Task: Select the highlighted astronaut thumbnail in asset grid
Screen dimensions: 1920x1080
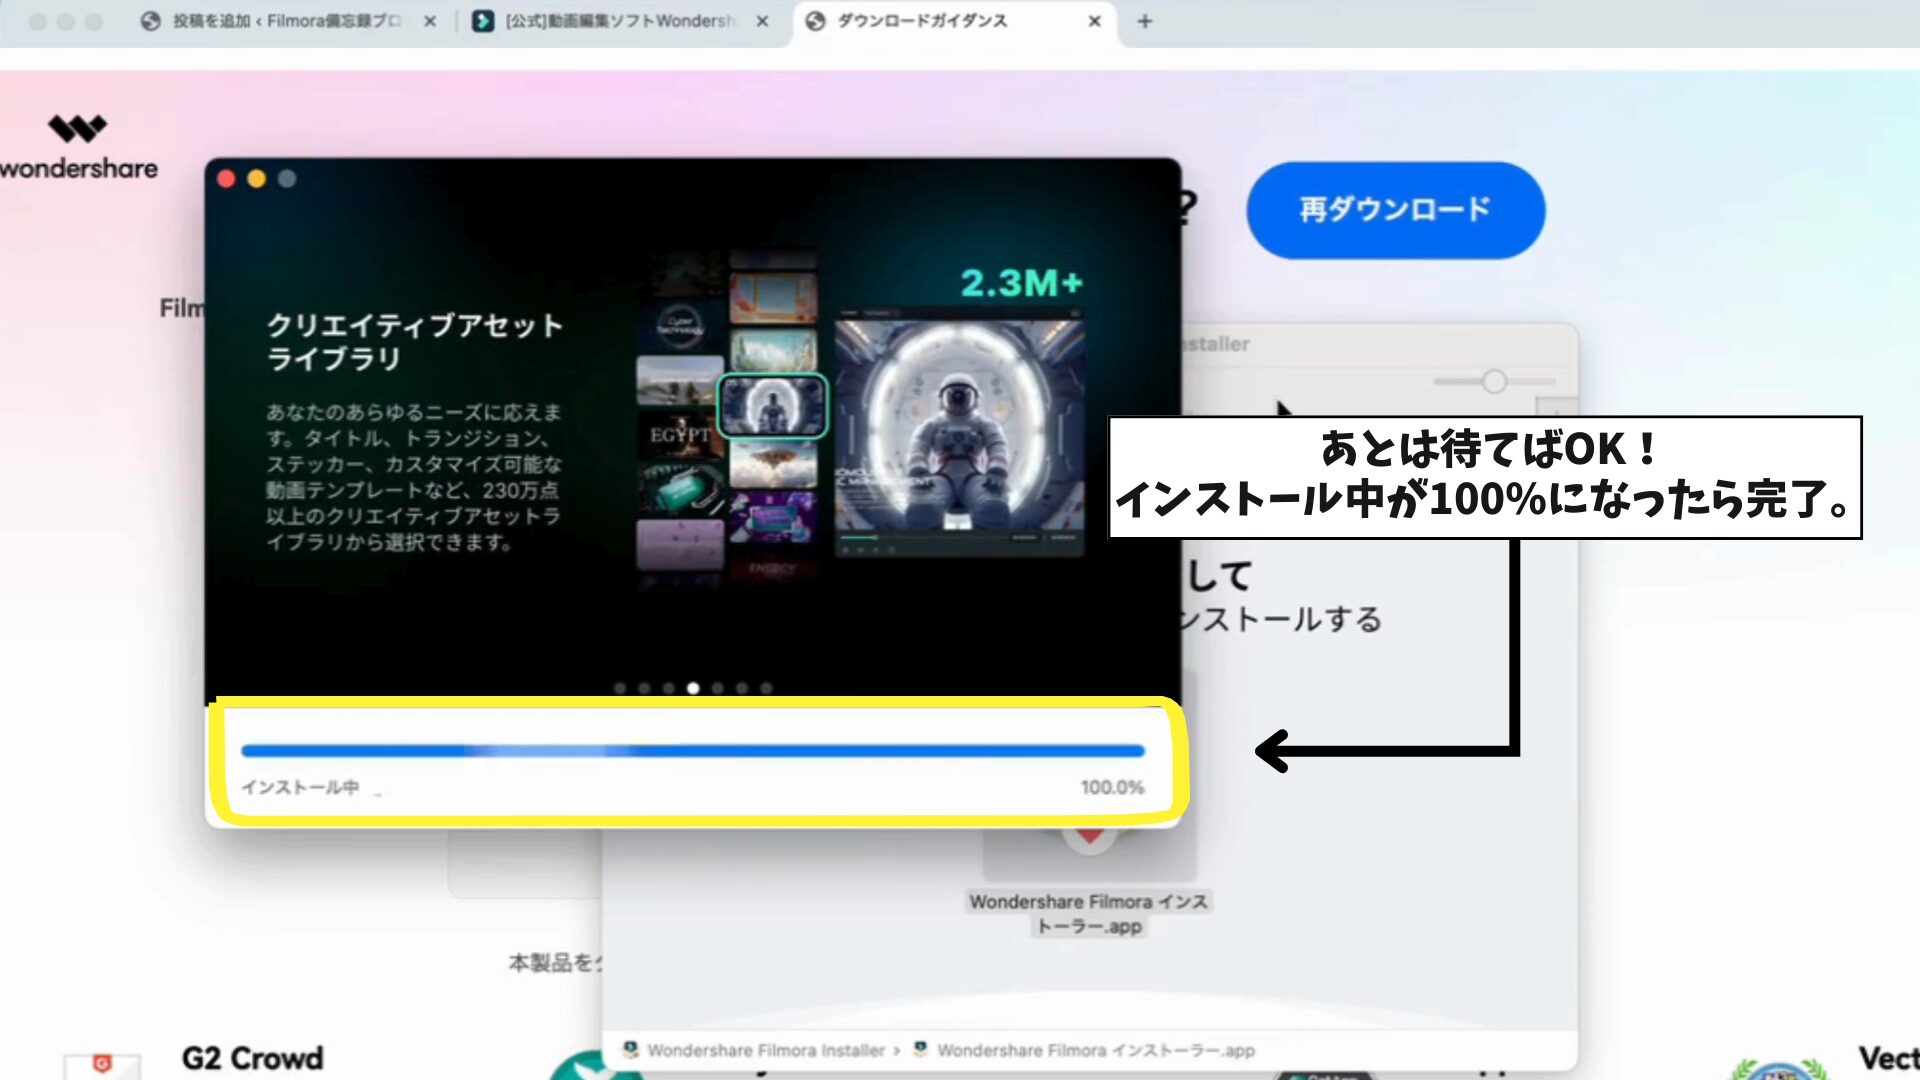Action: [773, 405]
